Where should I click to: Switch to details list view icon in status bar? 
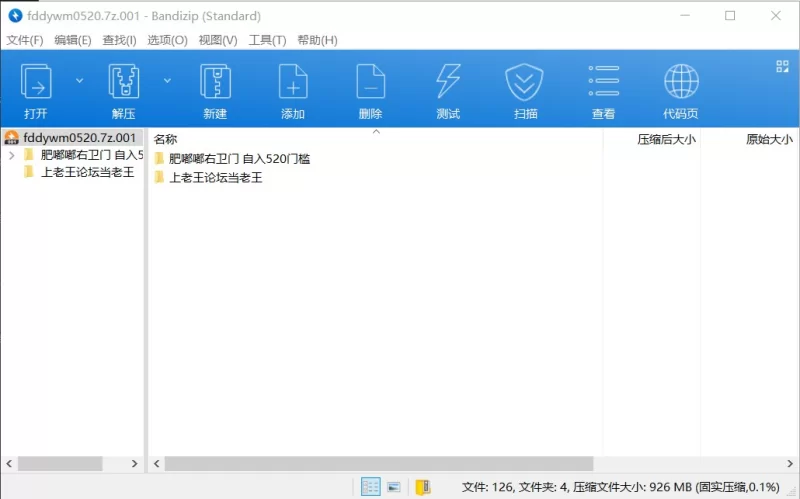click(370, 487)
